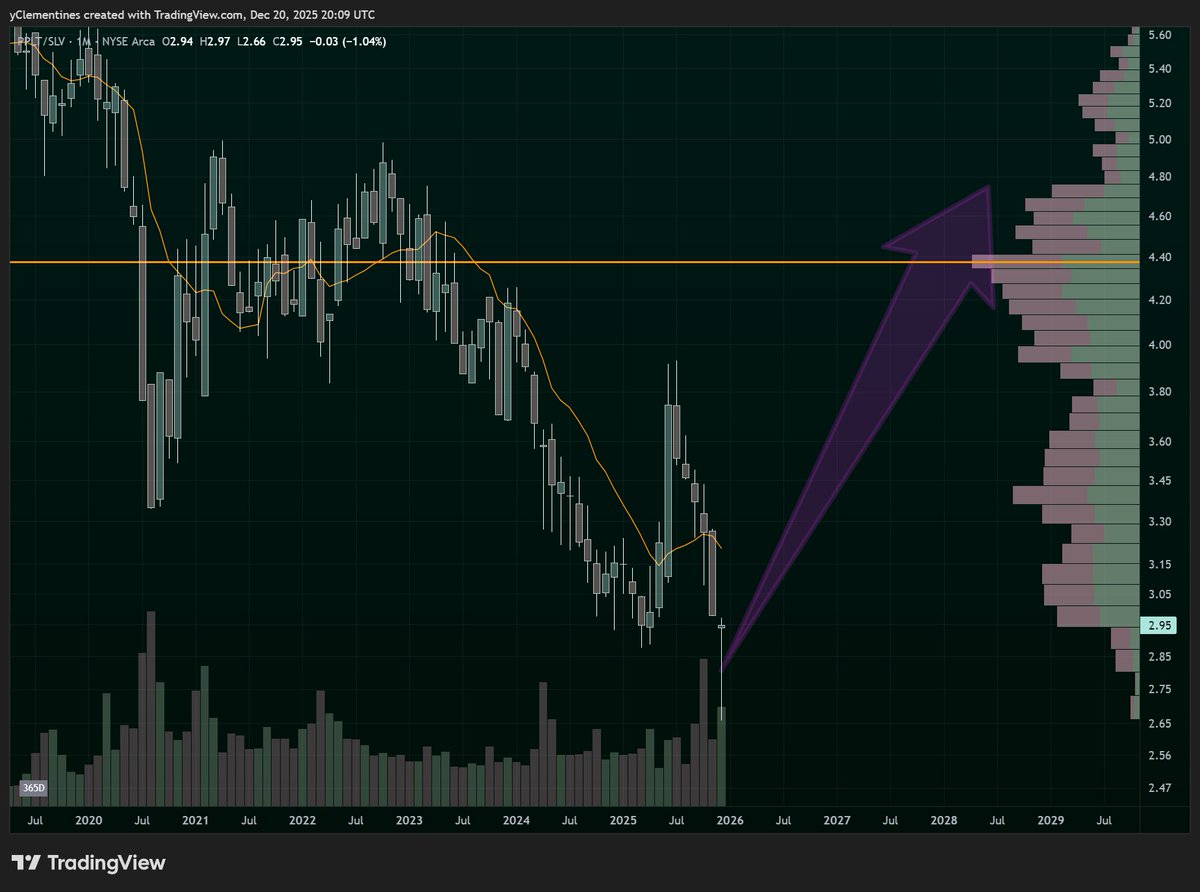The height and width of the screenshot is (892, 1200).
Task: Select the NYSE Arca exchange label
Action: click(x=127, y=42)
